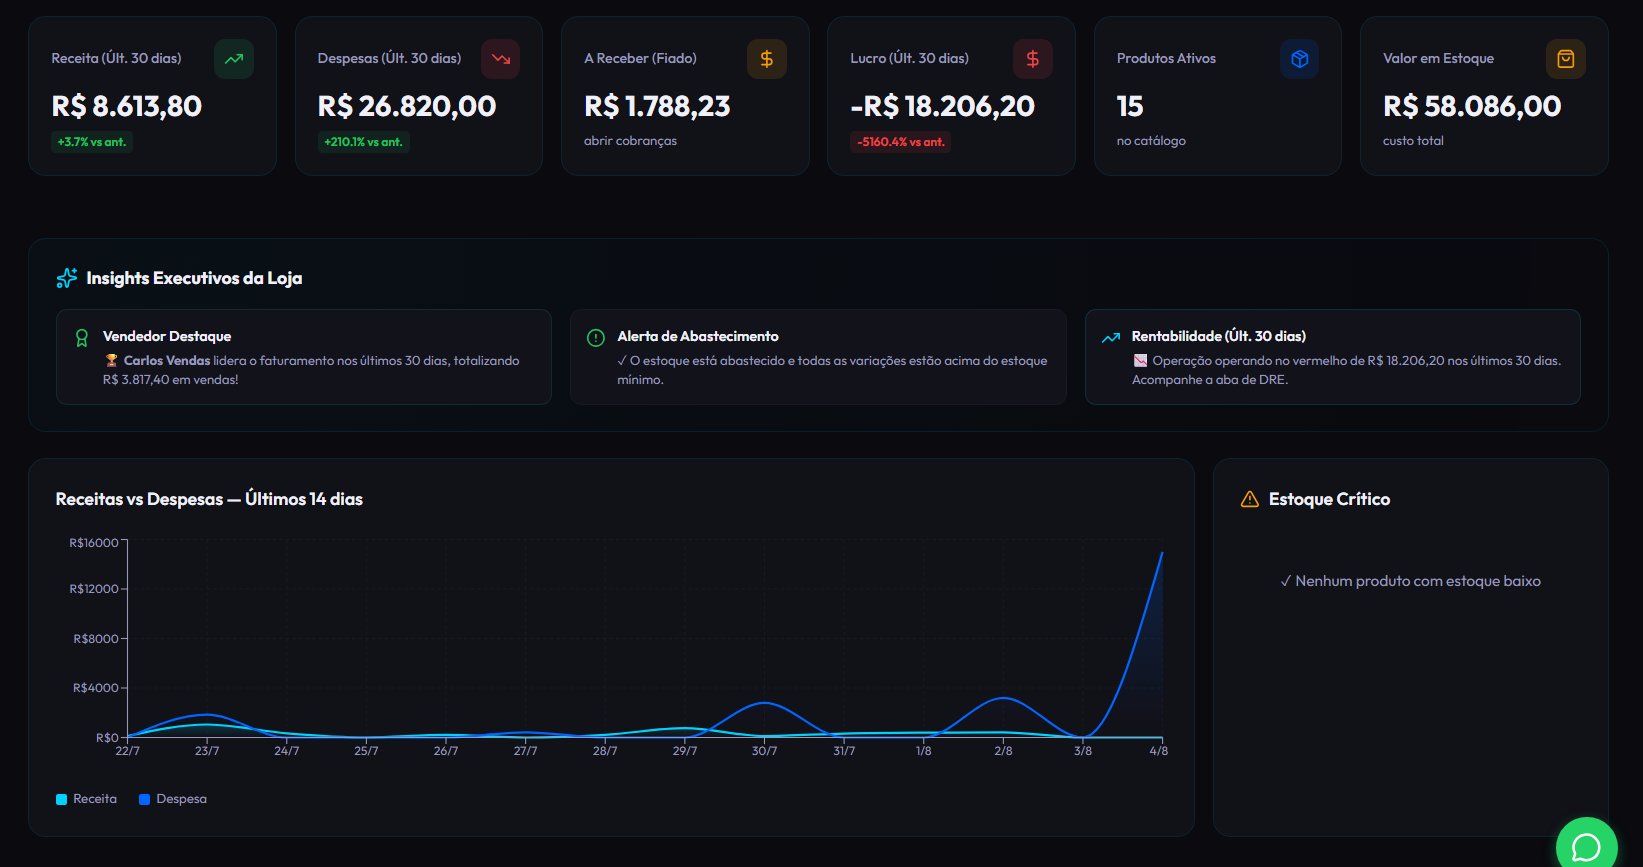Click the A Receber (Fiado) card label
The height and width of the screenshot is (867, 1643).
pos(640,59)
